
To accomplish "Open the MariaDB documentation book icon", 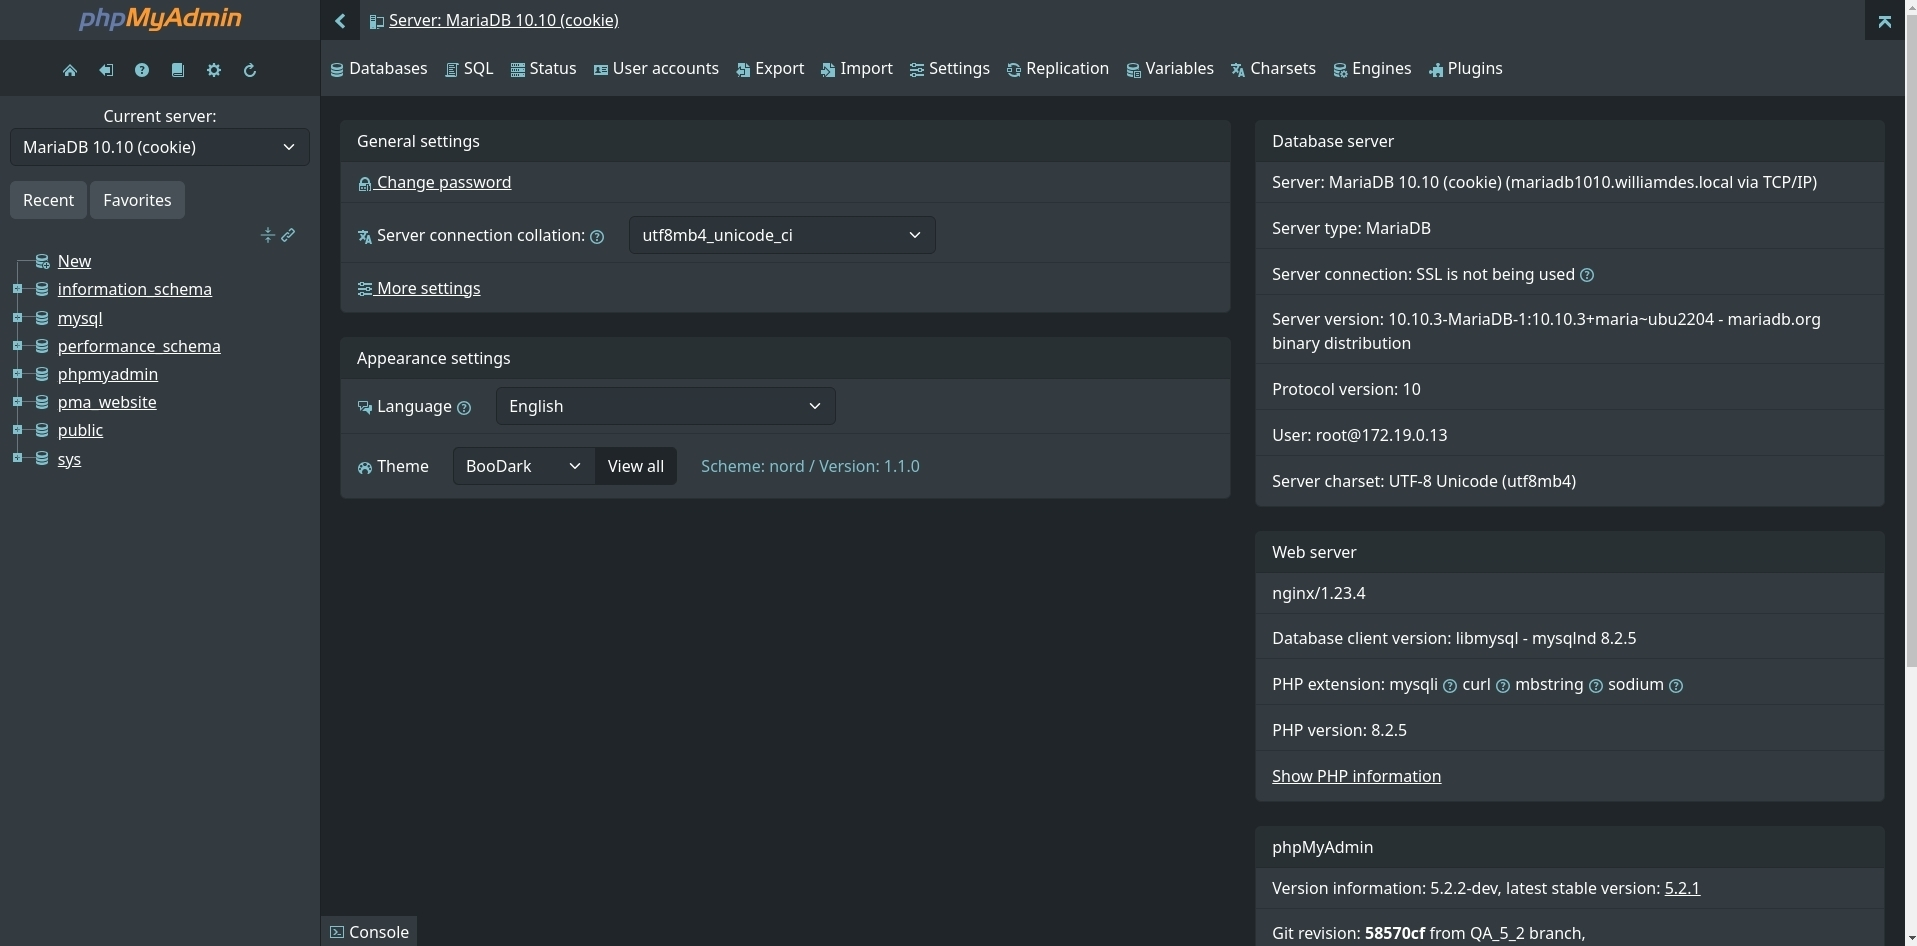I will coord(178,70).
